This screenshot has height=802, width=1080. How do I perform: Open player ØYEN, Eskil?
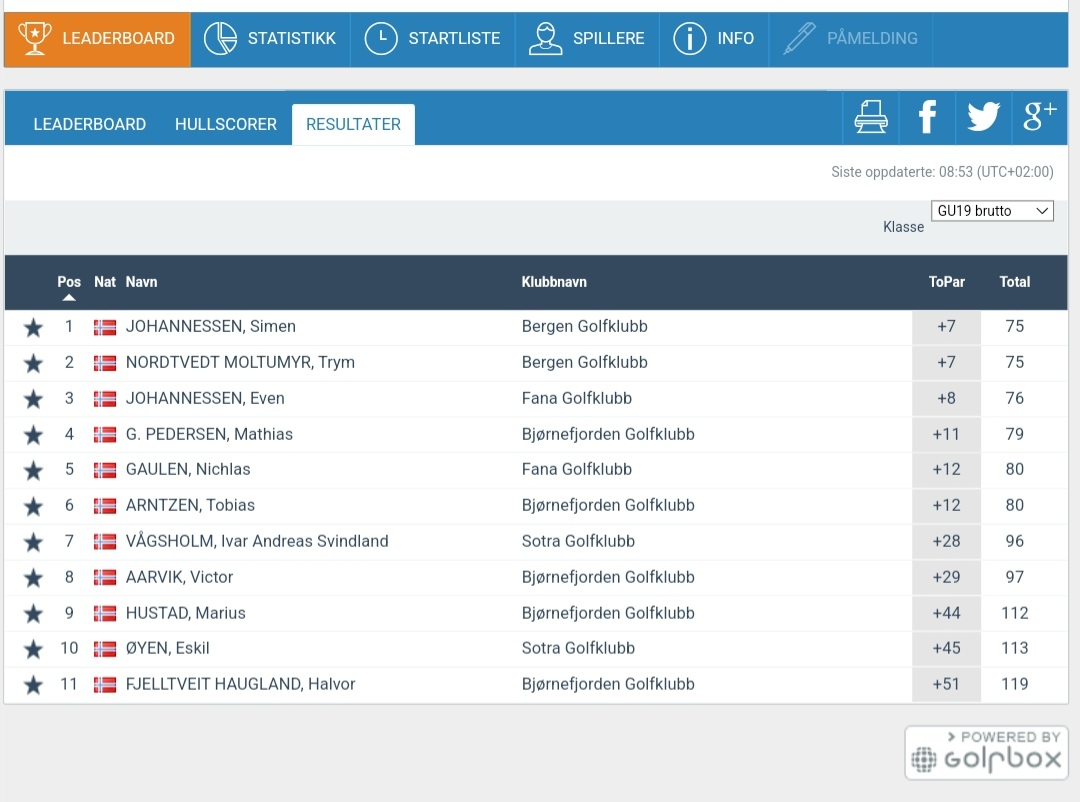(167, 648)
